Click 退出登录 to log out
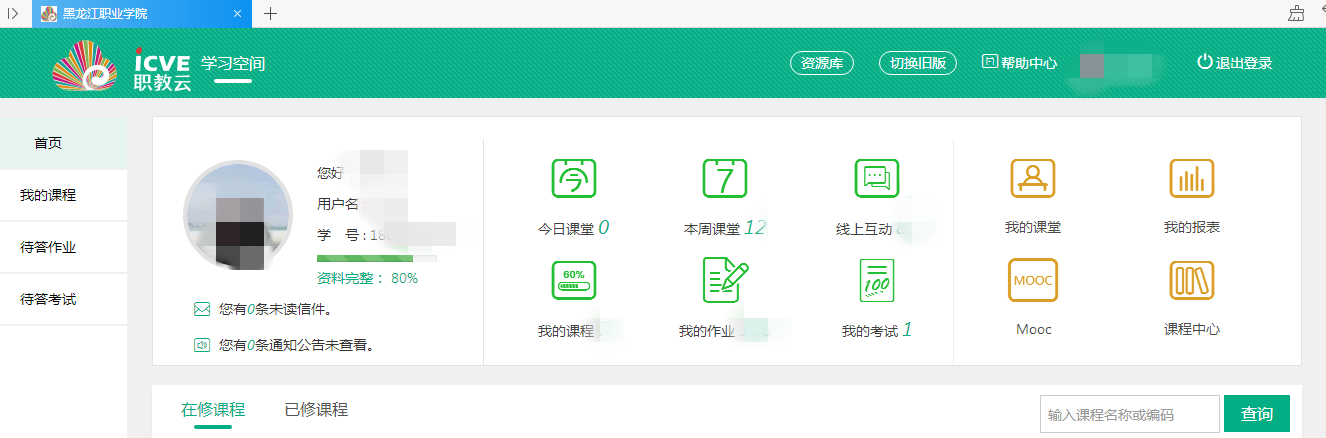 click(1235, 63)
